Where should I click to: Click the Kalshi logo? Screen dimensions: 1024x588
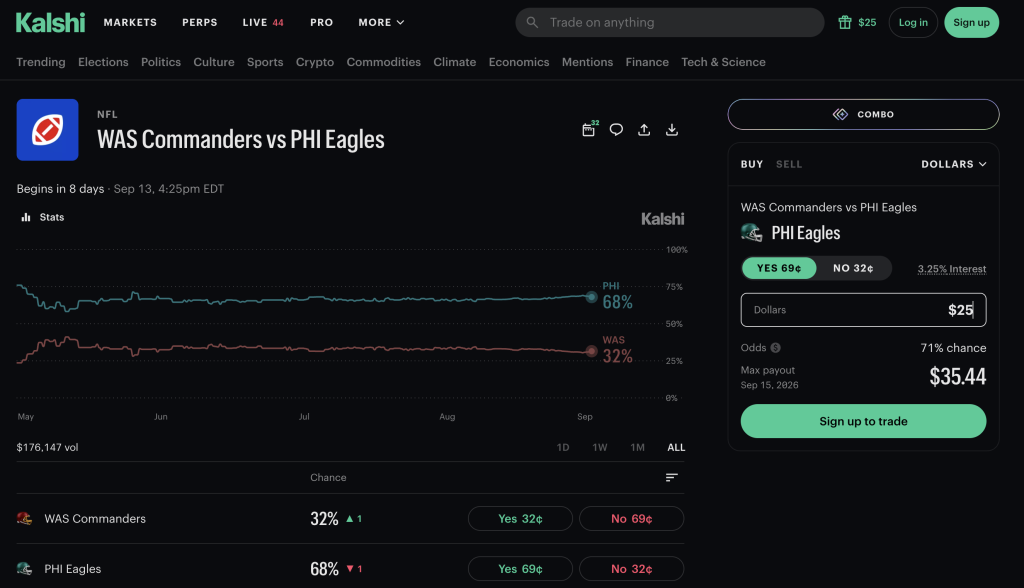pos(50,22)
